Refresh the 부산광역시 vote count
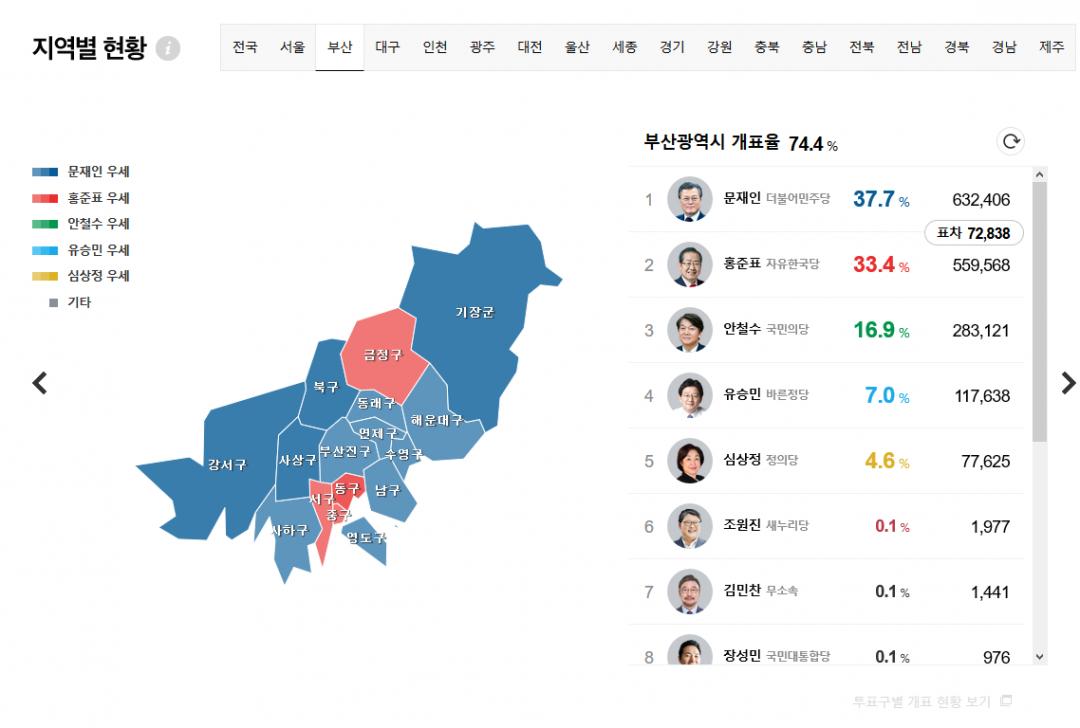The width and height of the screenshot is (1080, 728). [x=1011, y=142]
